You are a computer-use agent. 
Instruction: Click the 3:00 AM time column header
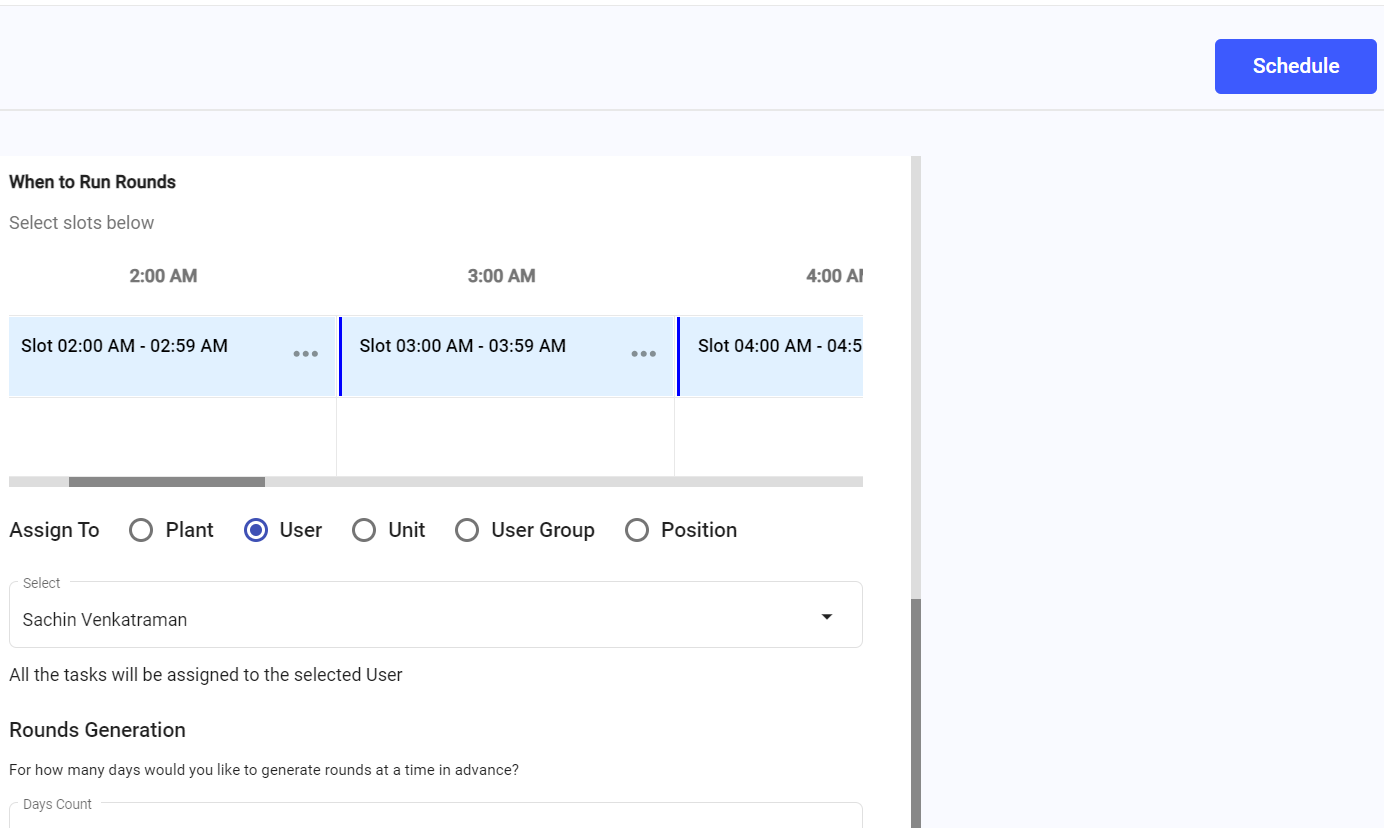tap(501, 276)
